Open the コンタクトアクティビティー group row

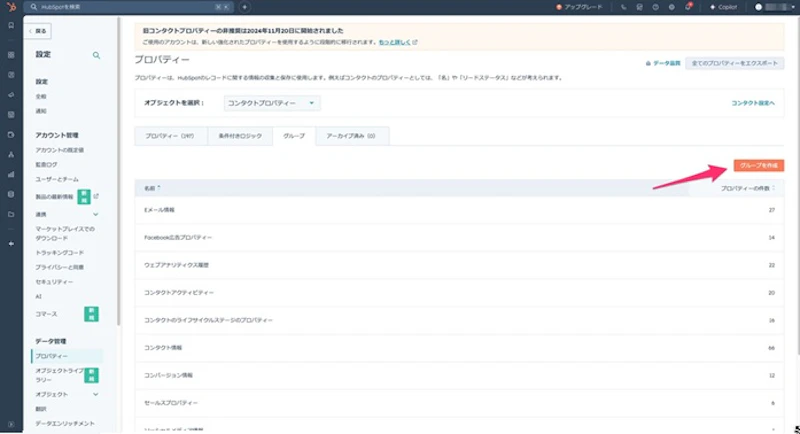click(459, 293)
